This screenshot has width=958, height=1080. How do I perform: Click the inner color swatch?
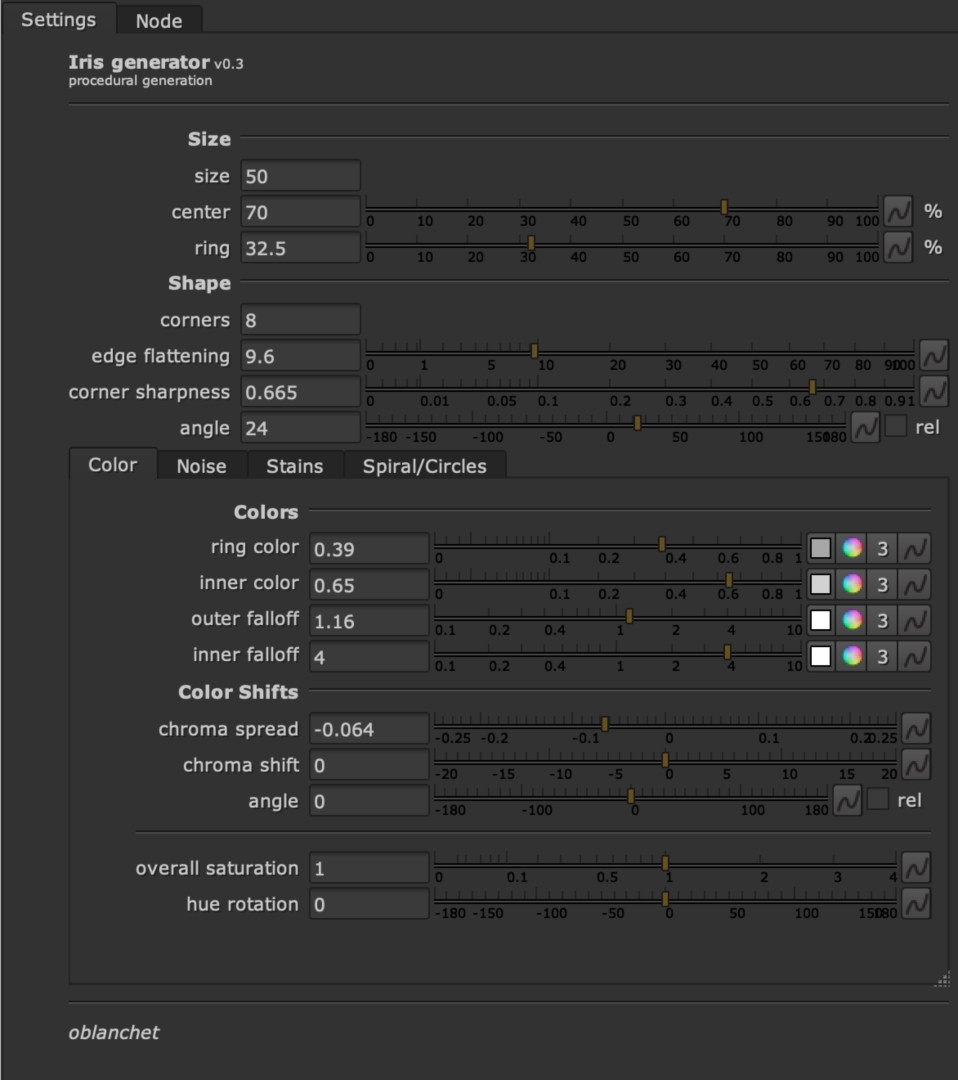point(820,585)
